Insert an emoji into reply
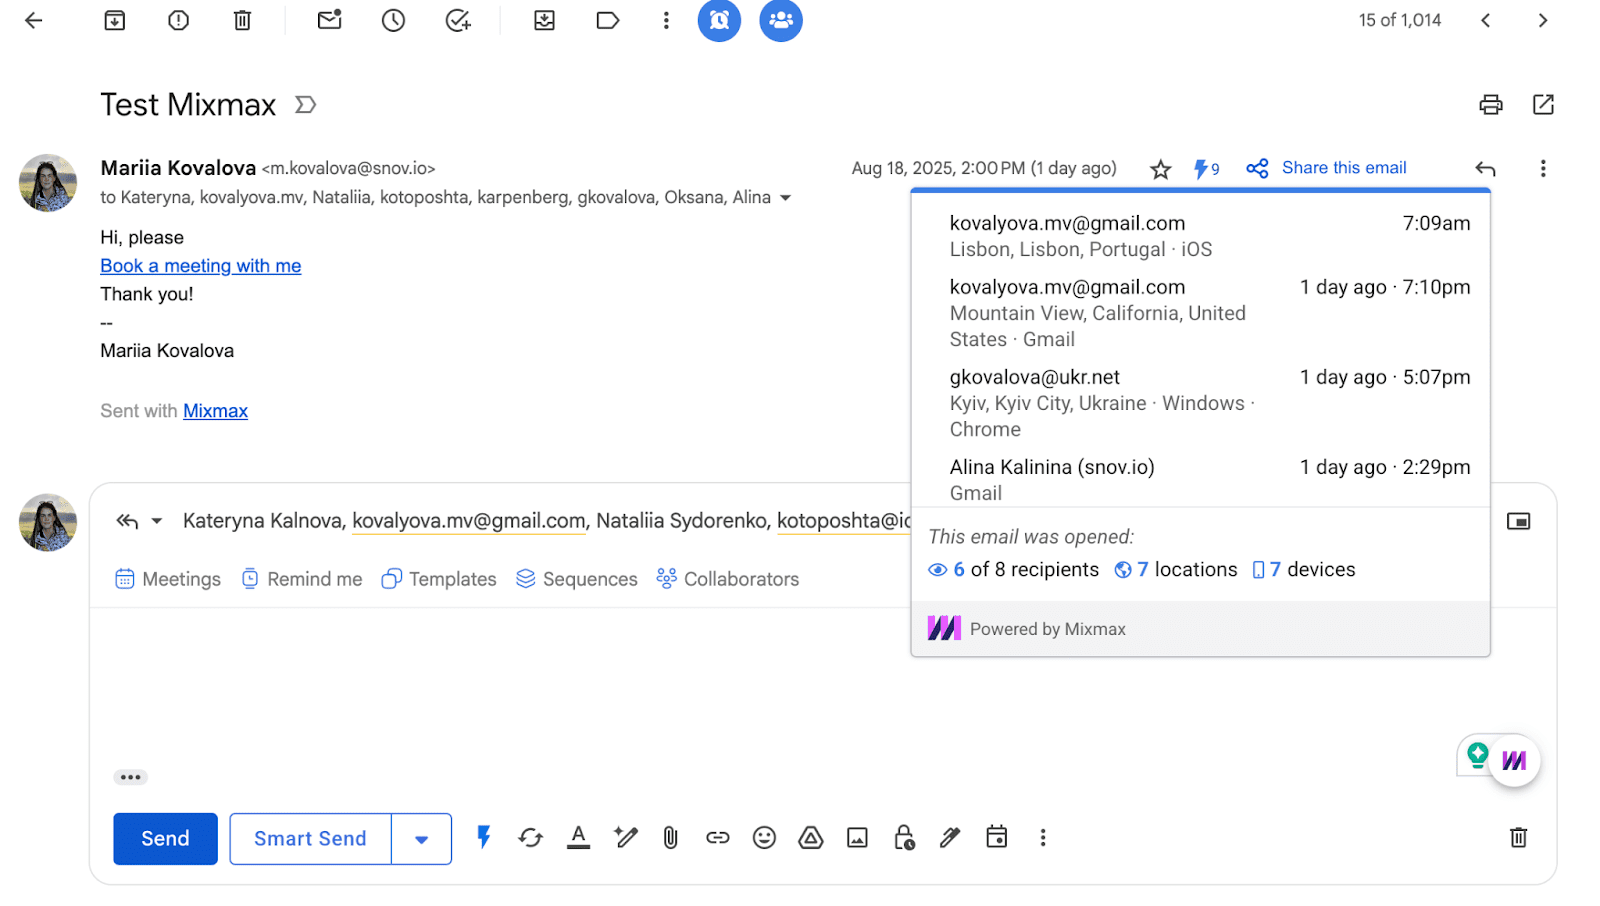This screenshot has width=1600, height=906. pyautogui.click(x=764, y=838)
